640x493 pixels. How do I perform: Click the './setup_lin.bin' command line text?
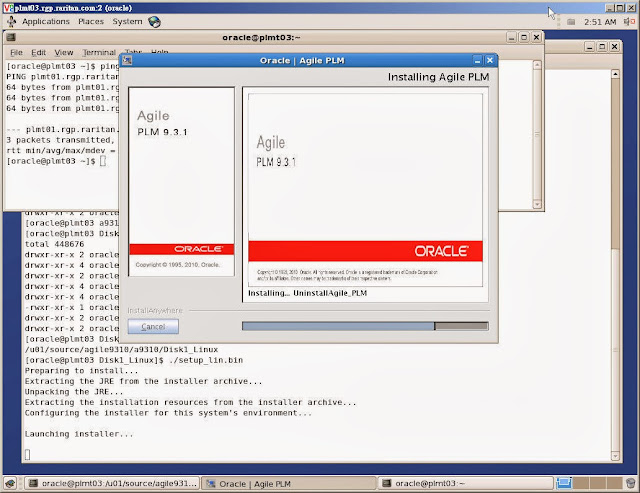coord(206,360)
